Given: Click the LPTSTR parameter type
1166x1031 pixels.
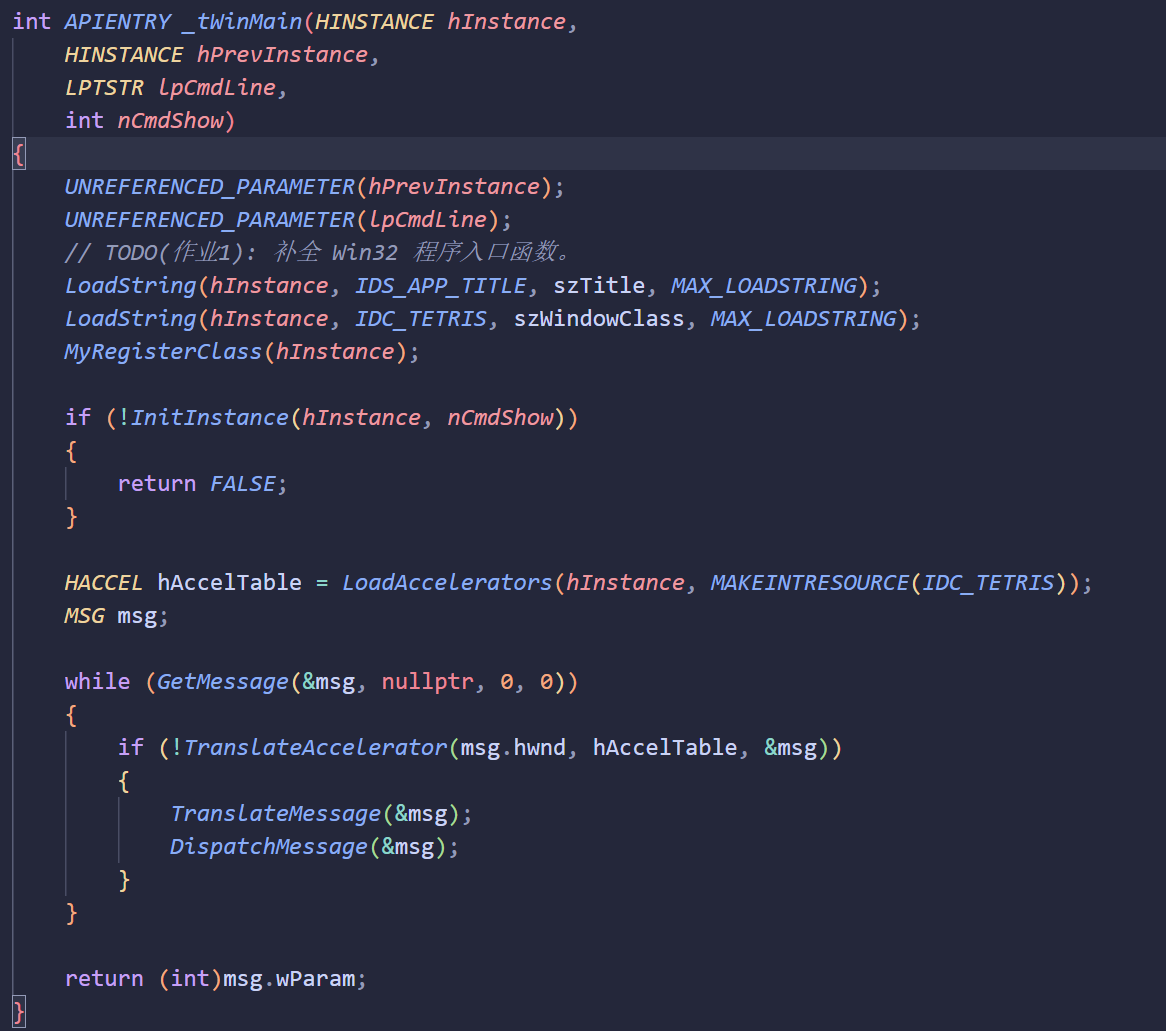Looking at the screenshot, I should point(105,88).
